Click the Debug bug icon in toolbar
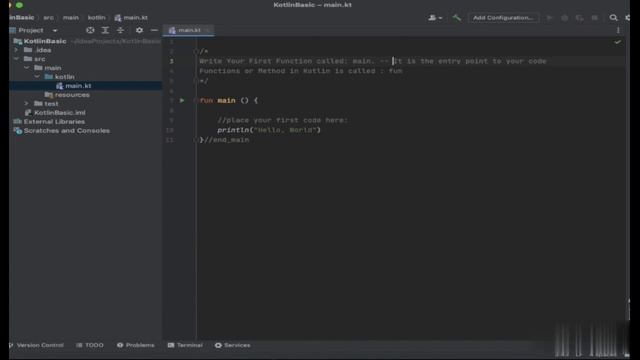The image size is (640, 360). coord(564,18)
